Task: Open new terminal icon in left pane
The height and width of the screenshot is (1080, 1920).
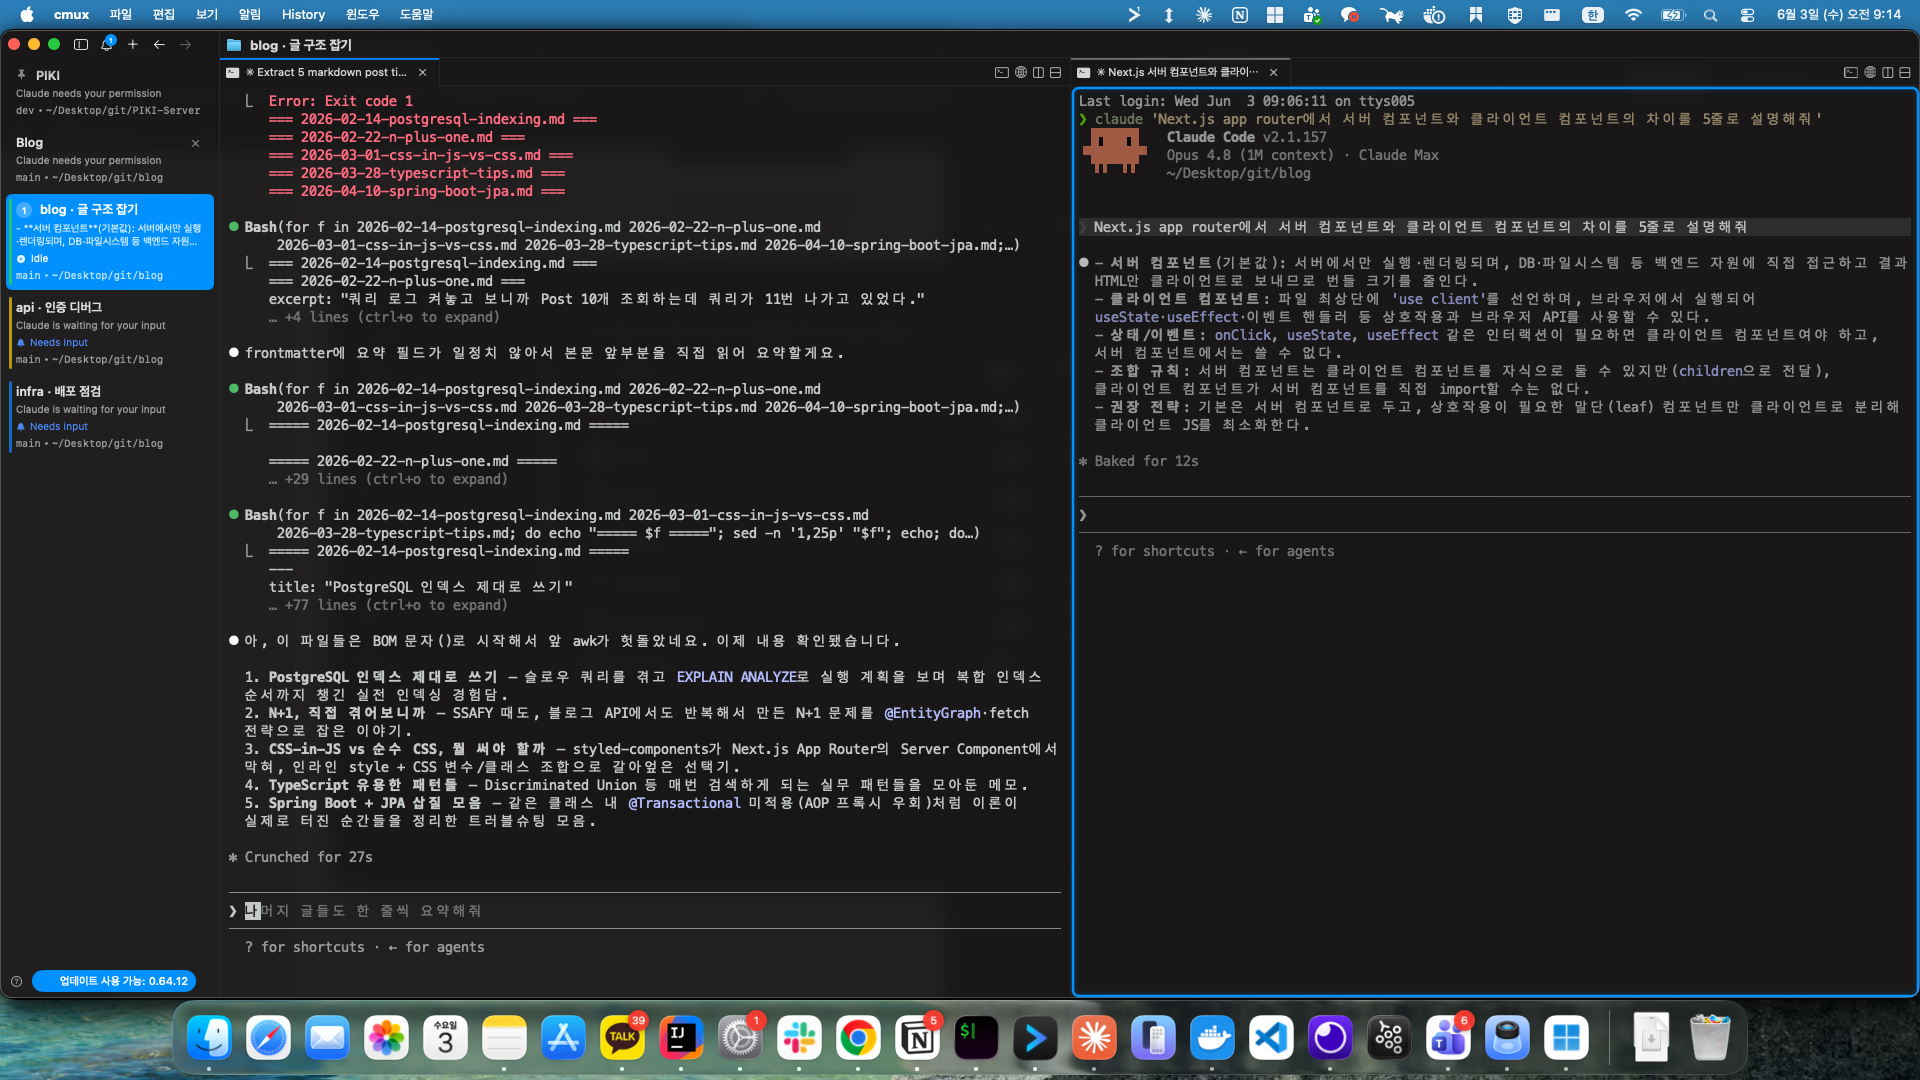Action: click(x=1002, y=72)
